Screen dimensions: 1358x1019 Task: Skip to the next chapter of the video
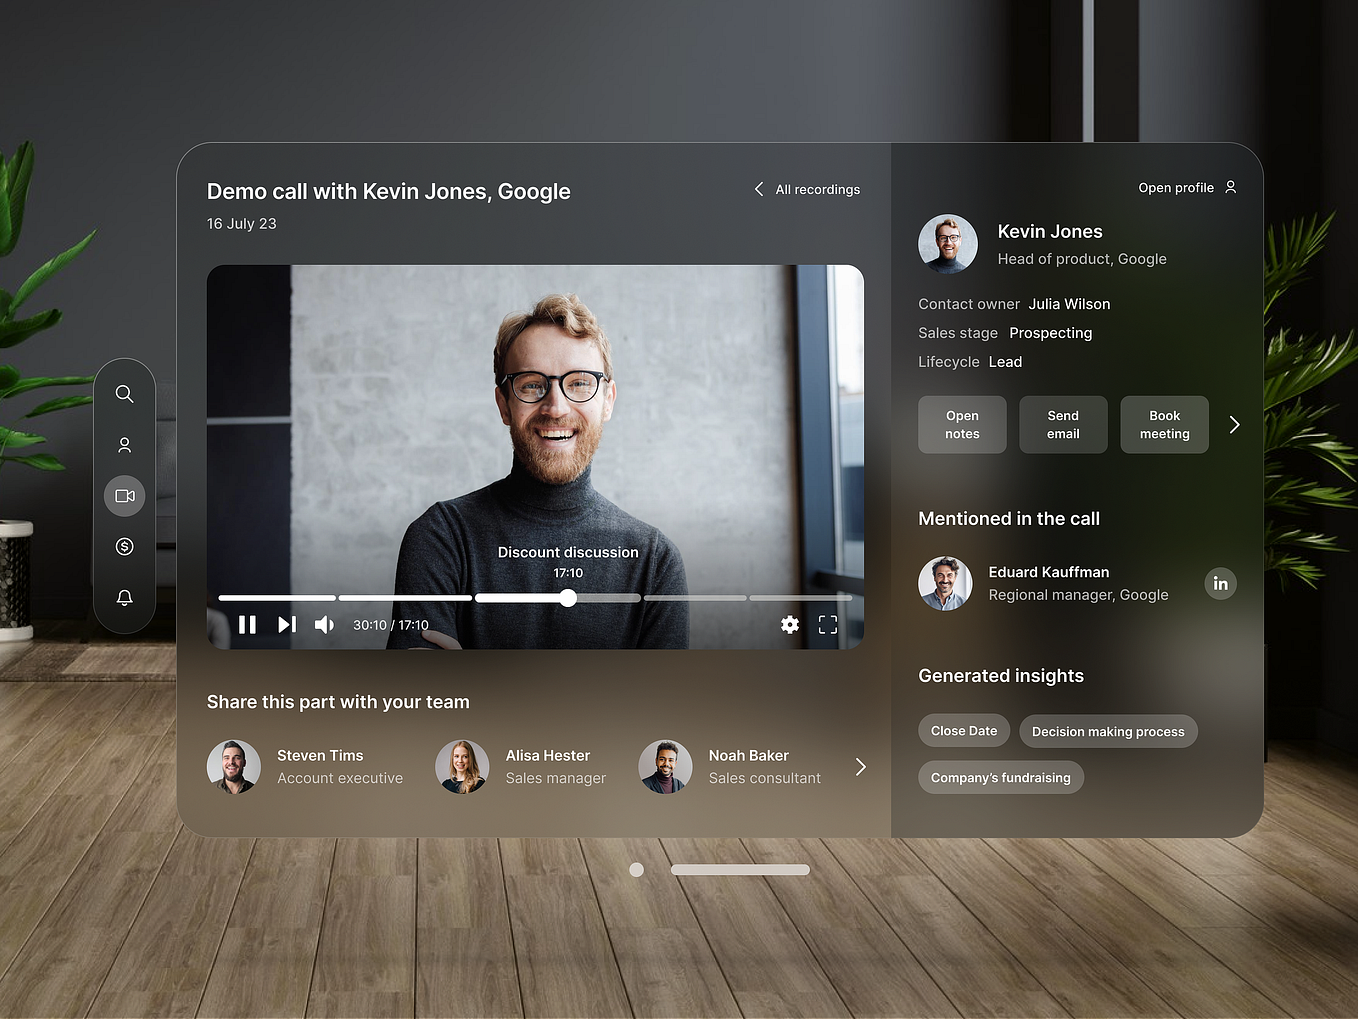(286, 624)
